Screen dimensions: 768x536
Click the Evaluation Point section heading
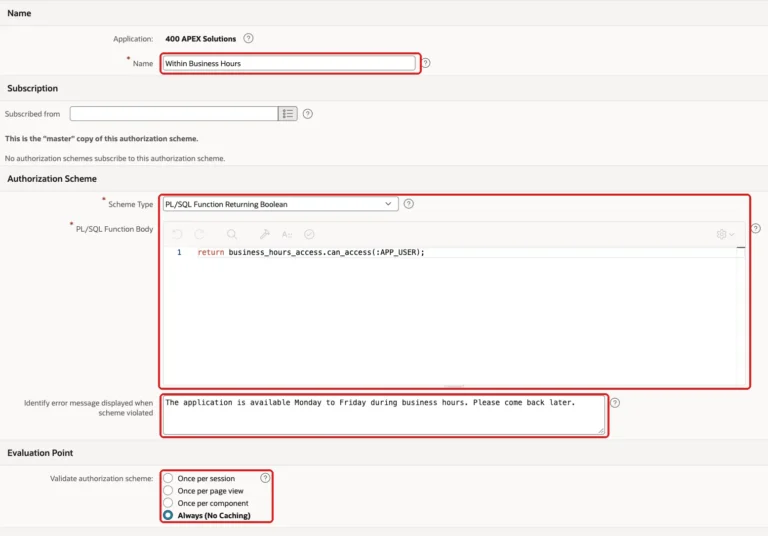coord(40,453)
